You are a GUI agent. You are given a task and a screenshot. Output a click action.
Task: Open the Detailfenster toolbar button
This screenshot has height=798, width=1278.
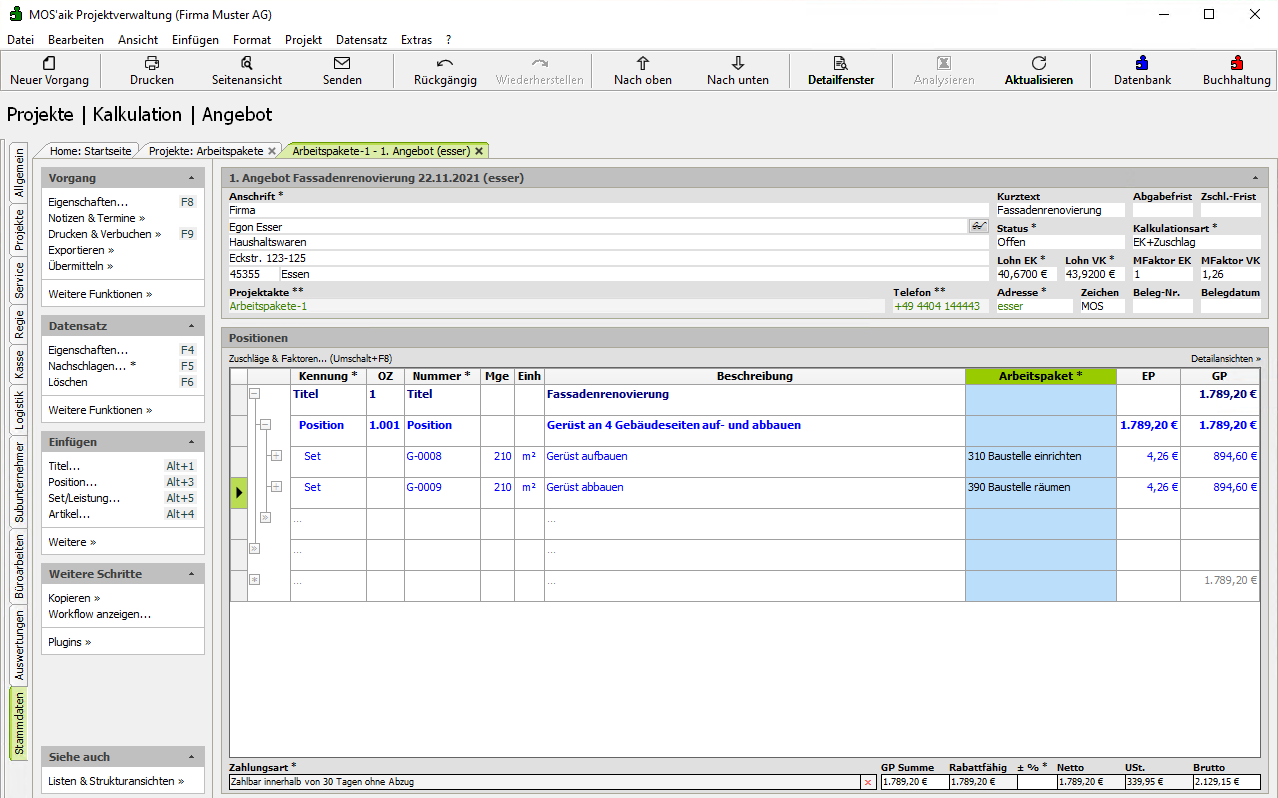(841, 71)
